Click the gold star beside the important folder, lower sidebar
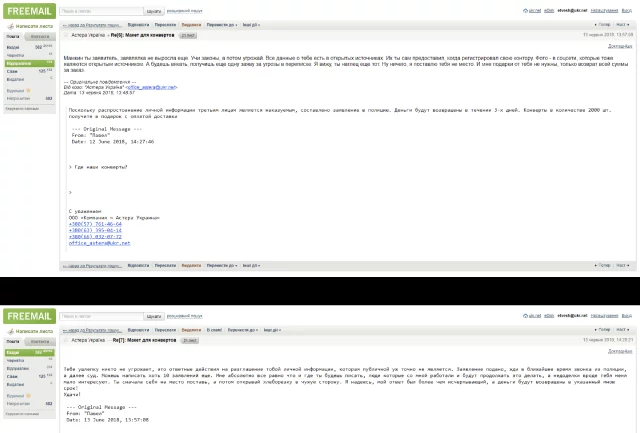 [28, 395]
